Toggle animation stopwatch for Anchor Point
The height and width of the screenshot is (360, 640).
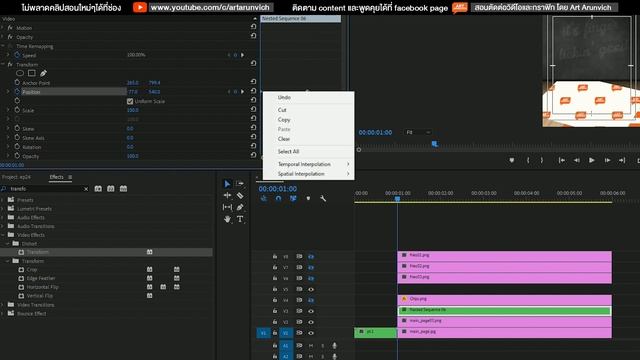(x=17, y=82)
